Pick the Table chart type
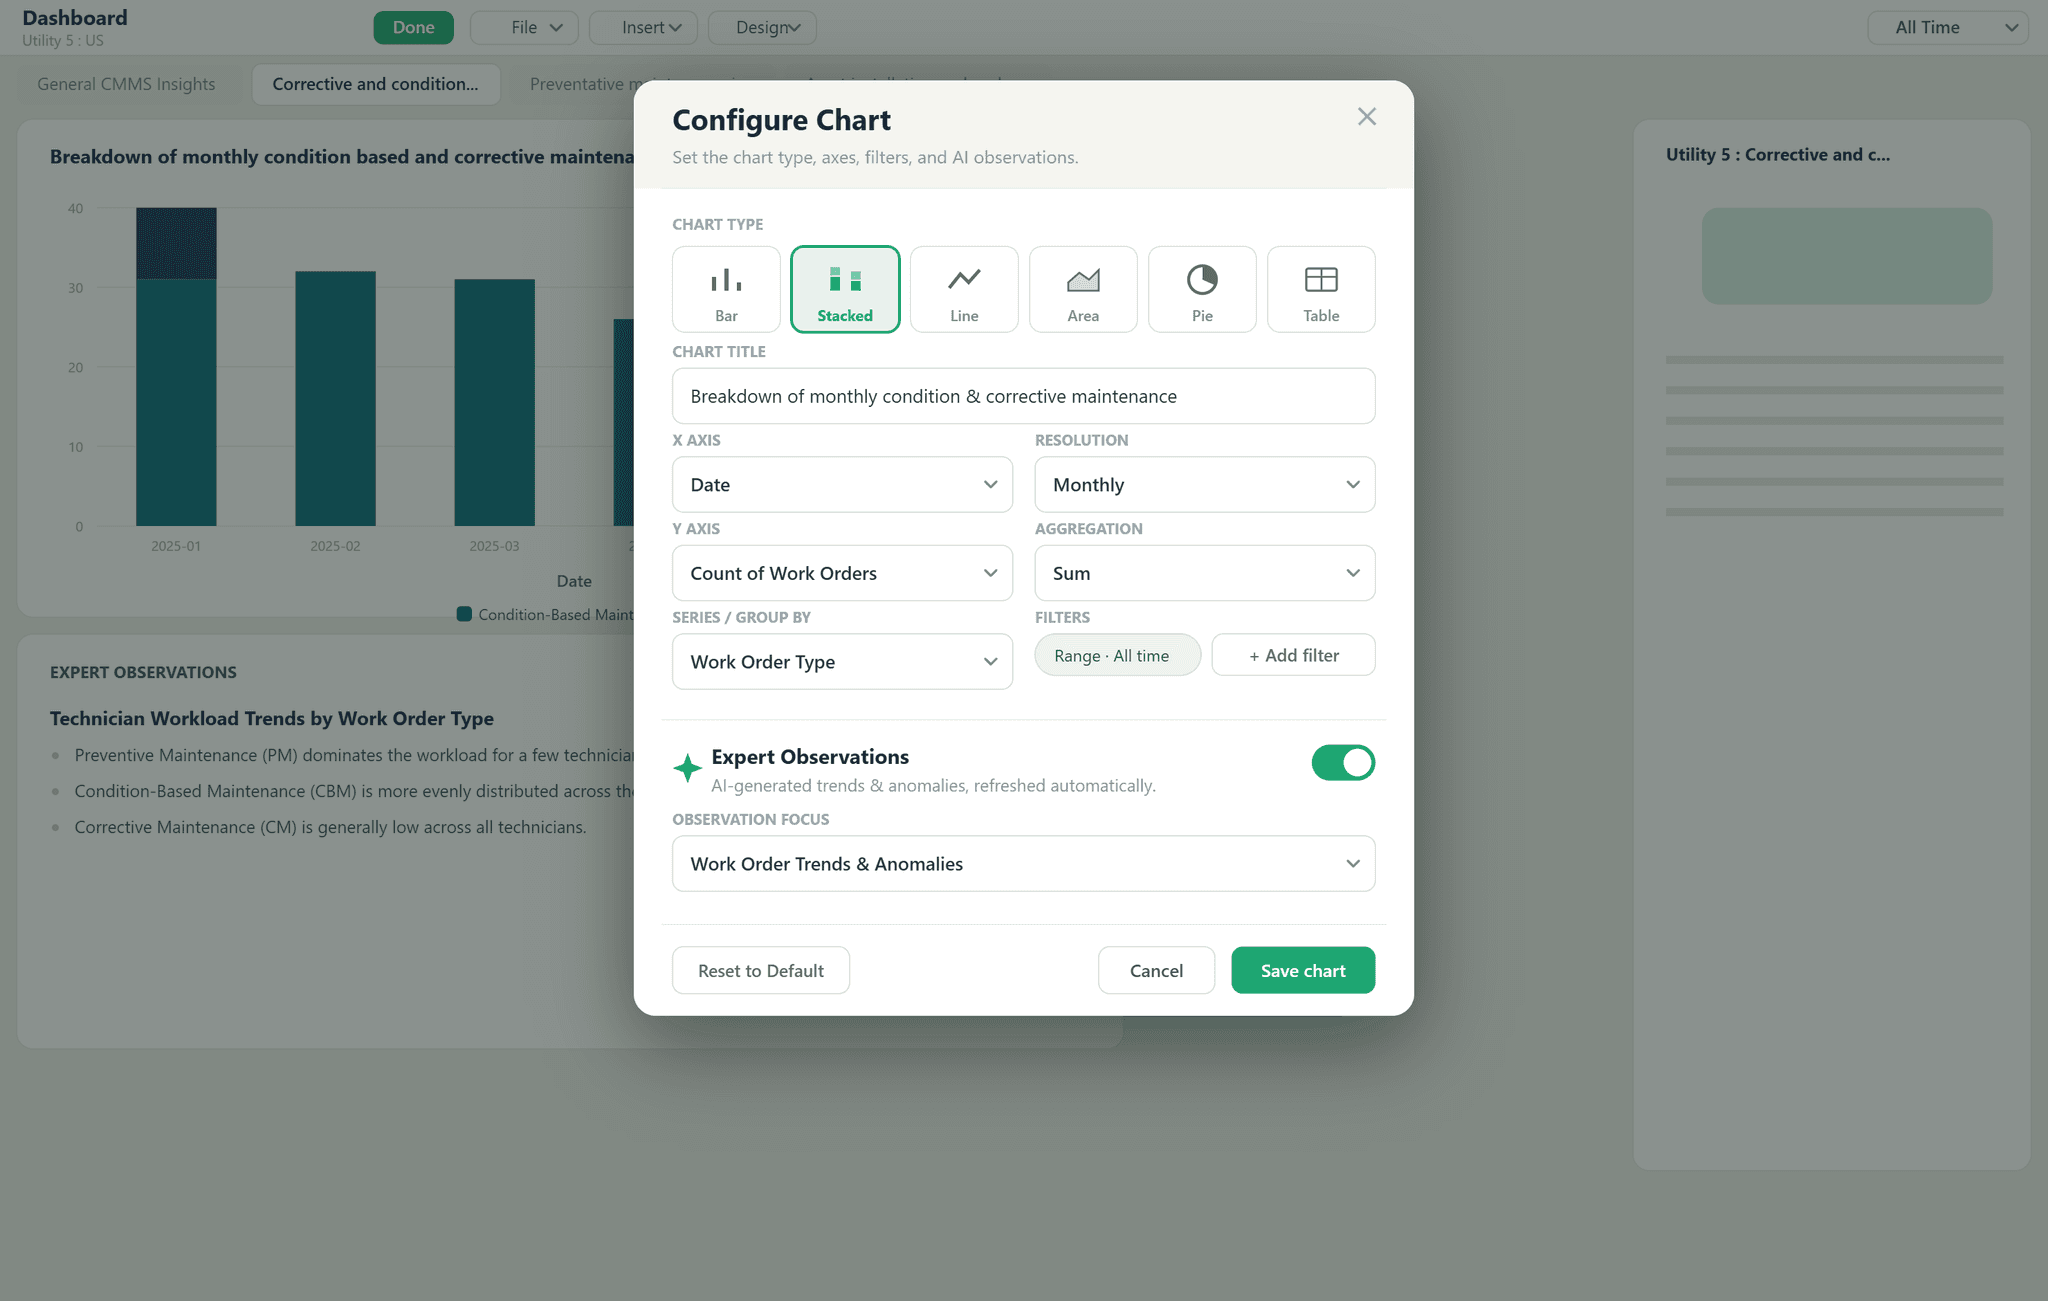The height and width of the screenshot is (1301, 2048). click(1321, 289)
